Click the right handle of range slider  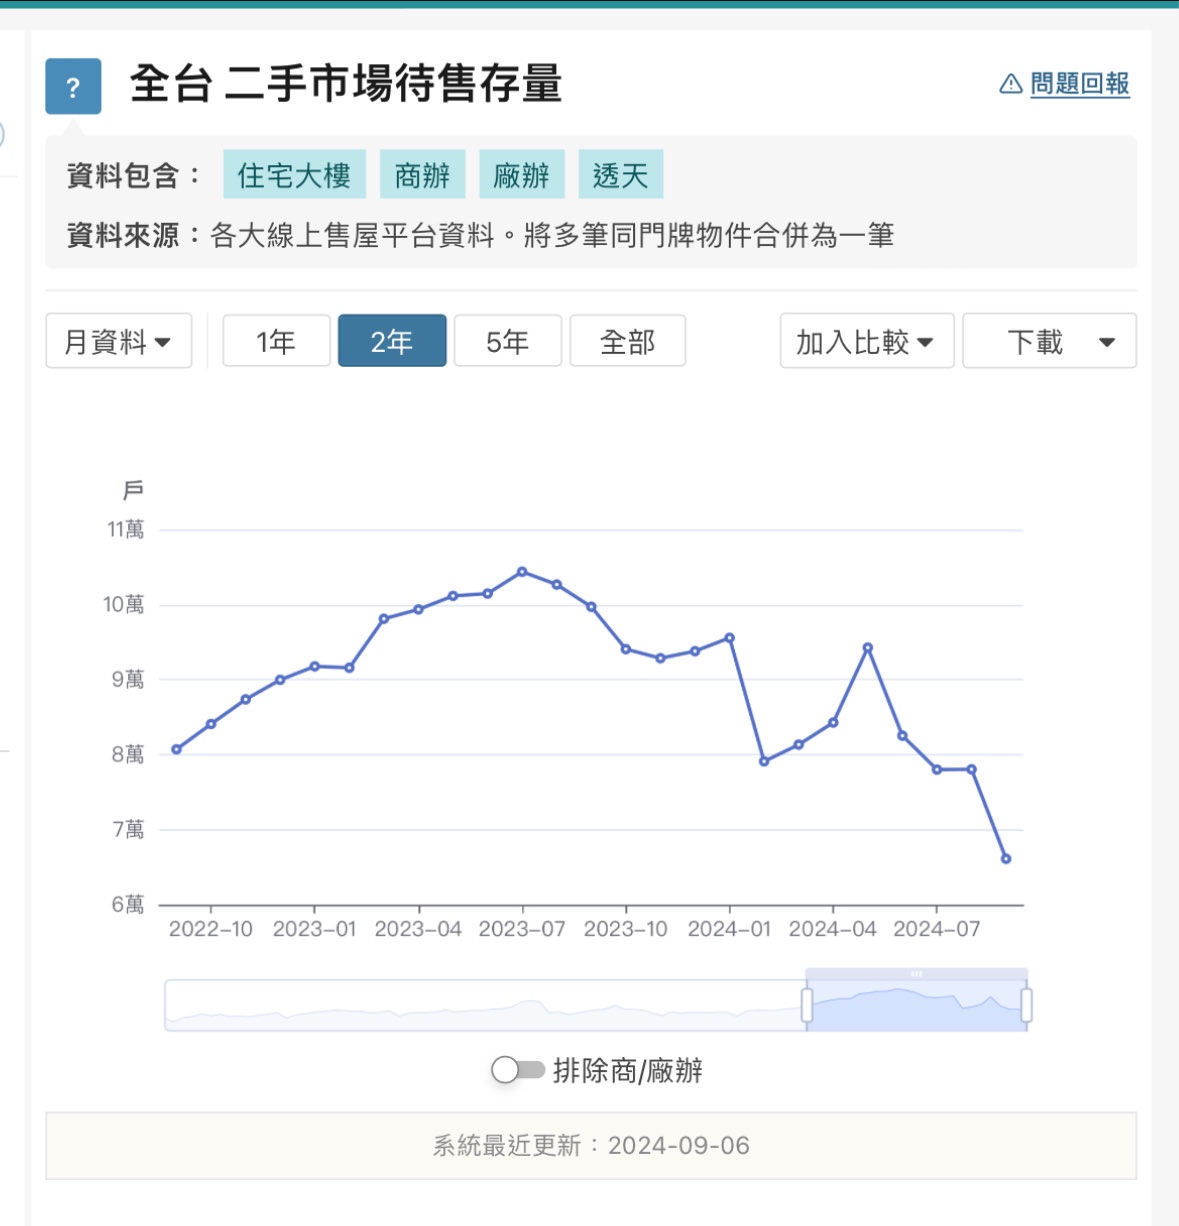(1026, 1005)
